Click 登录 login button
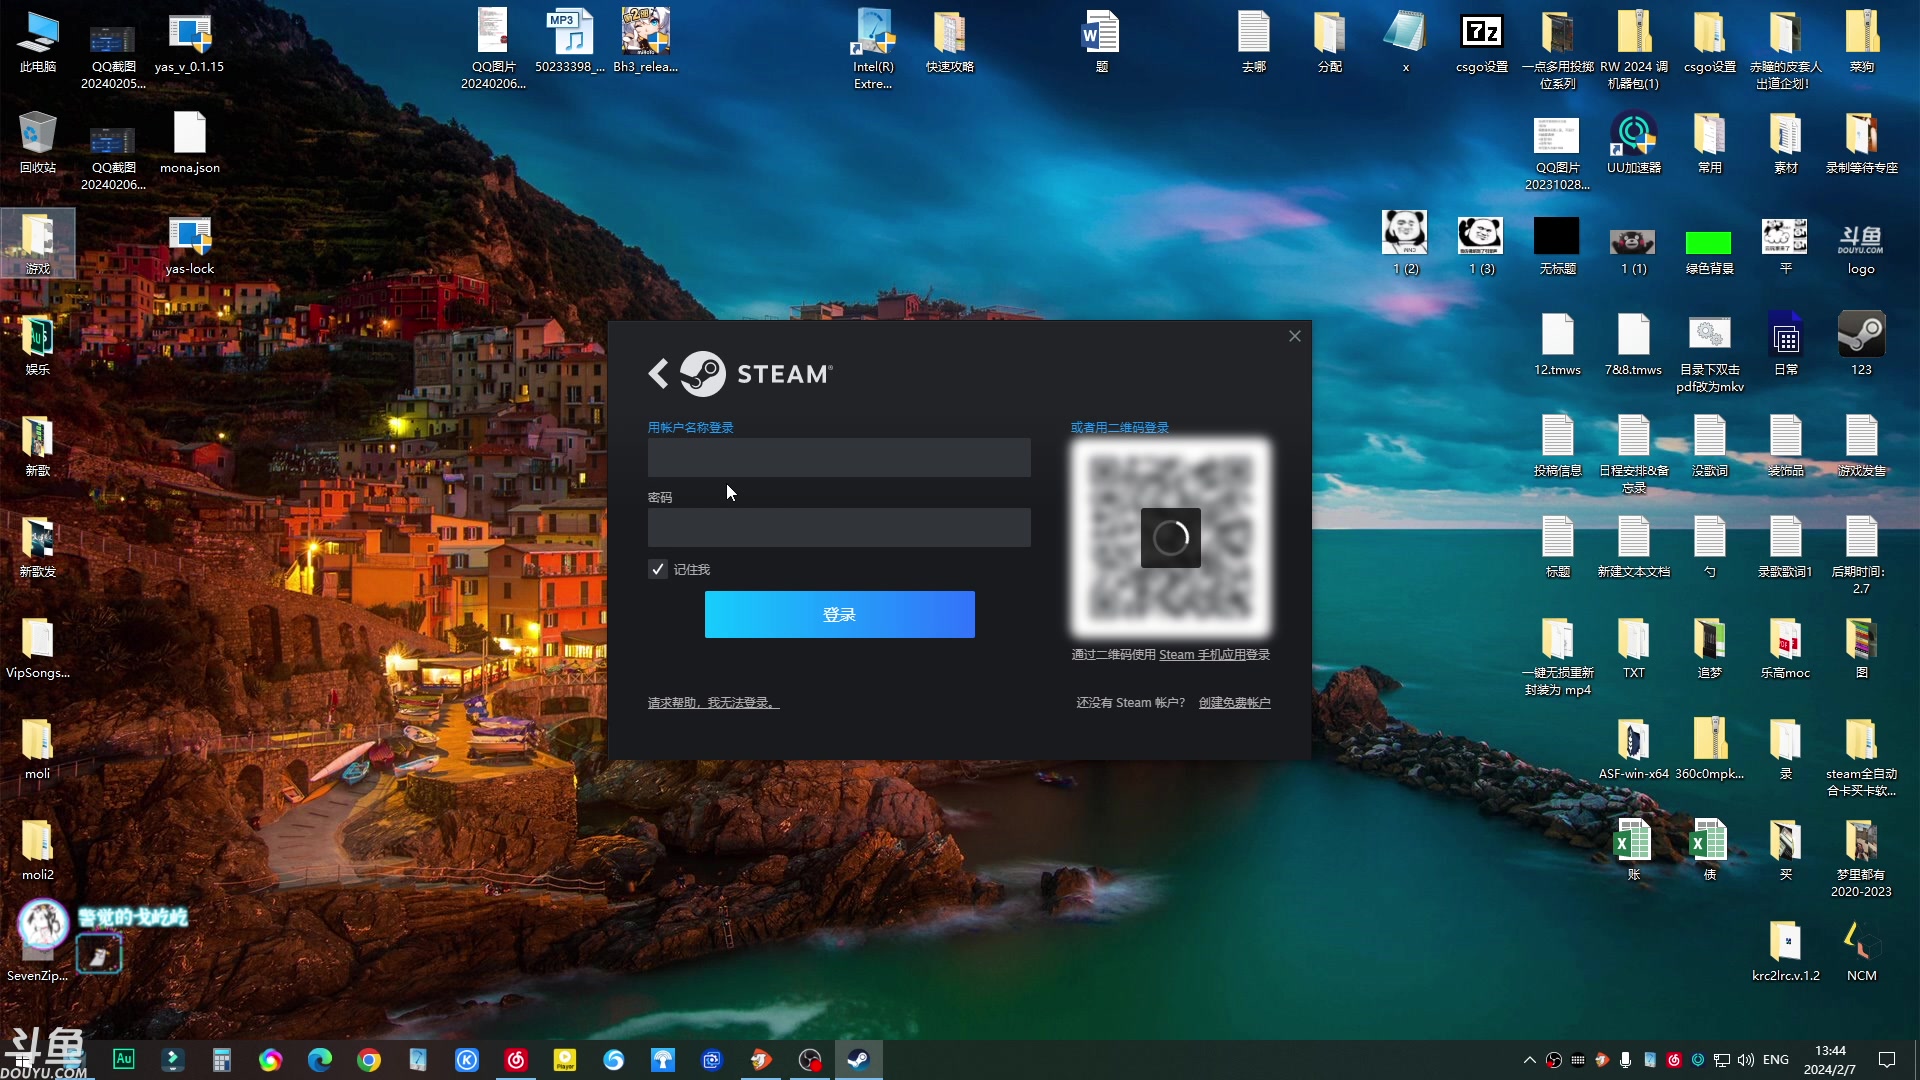 pos(840,615)
